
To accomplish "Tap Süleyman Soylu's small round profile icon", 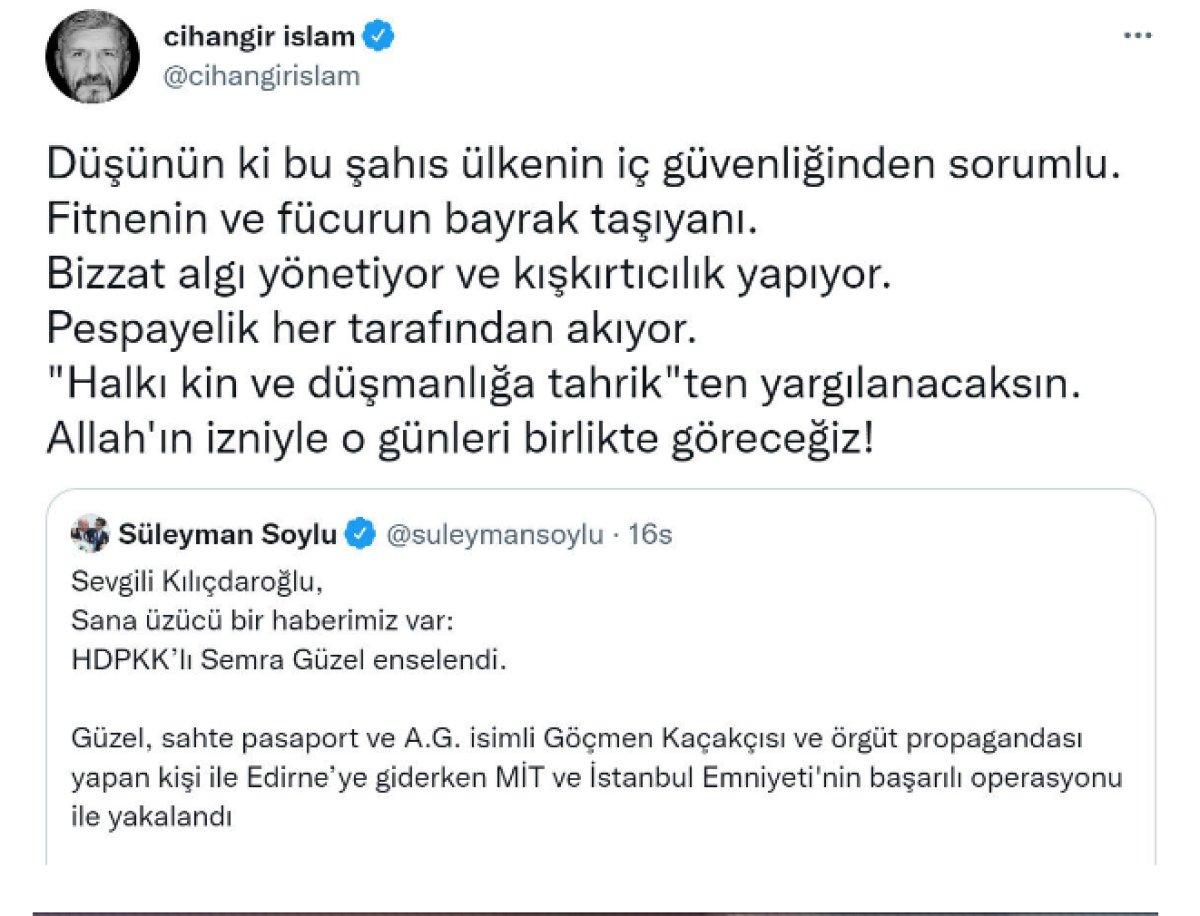I will pos(92,535).
